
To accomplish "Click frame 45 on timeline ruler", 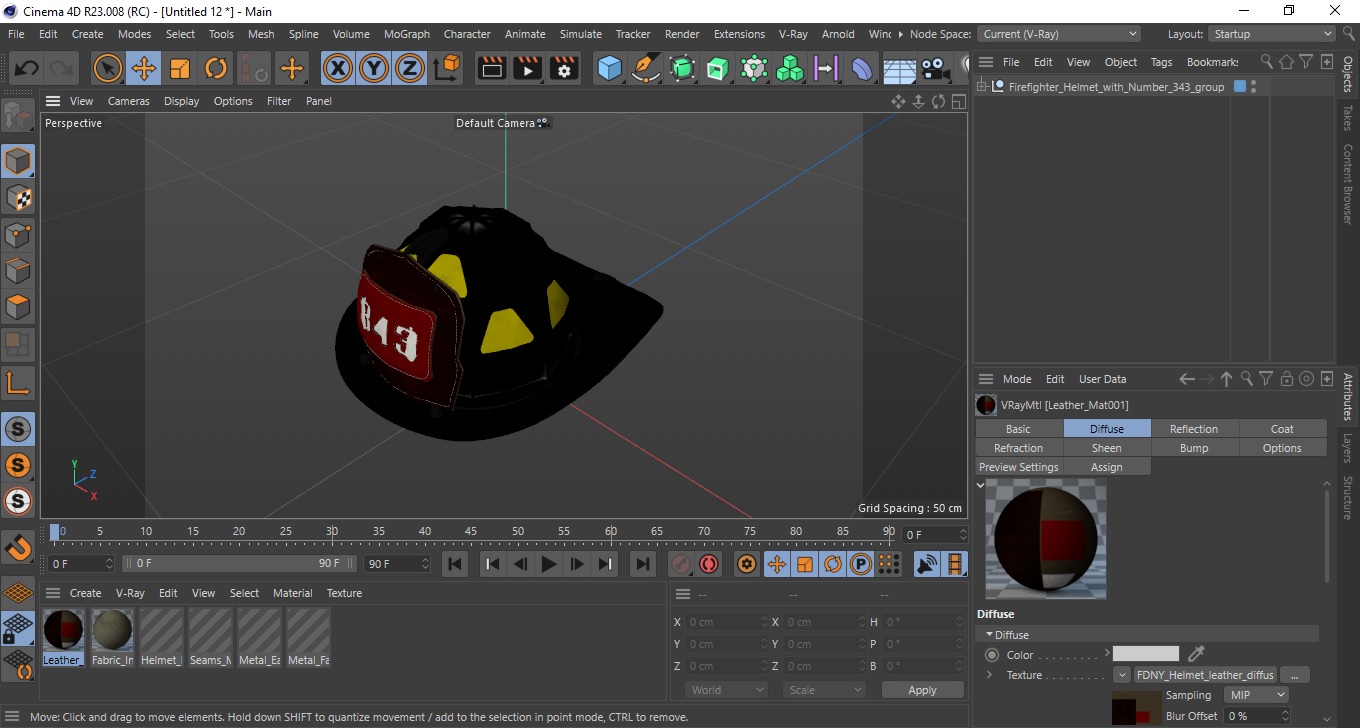I will (471, 531).
